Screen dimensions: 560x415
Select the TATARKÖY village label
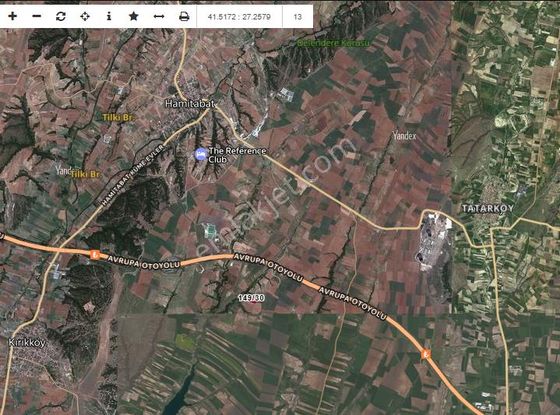488,209
